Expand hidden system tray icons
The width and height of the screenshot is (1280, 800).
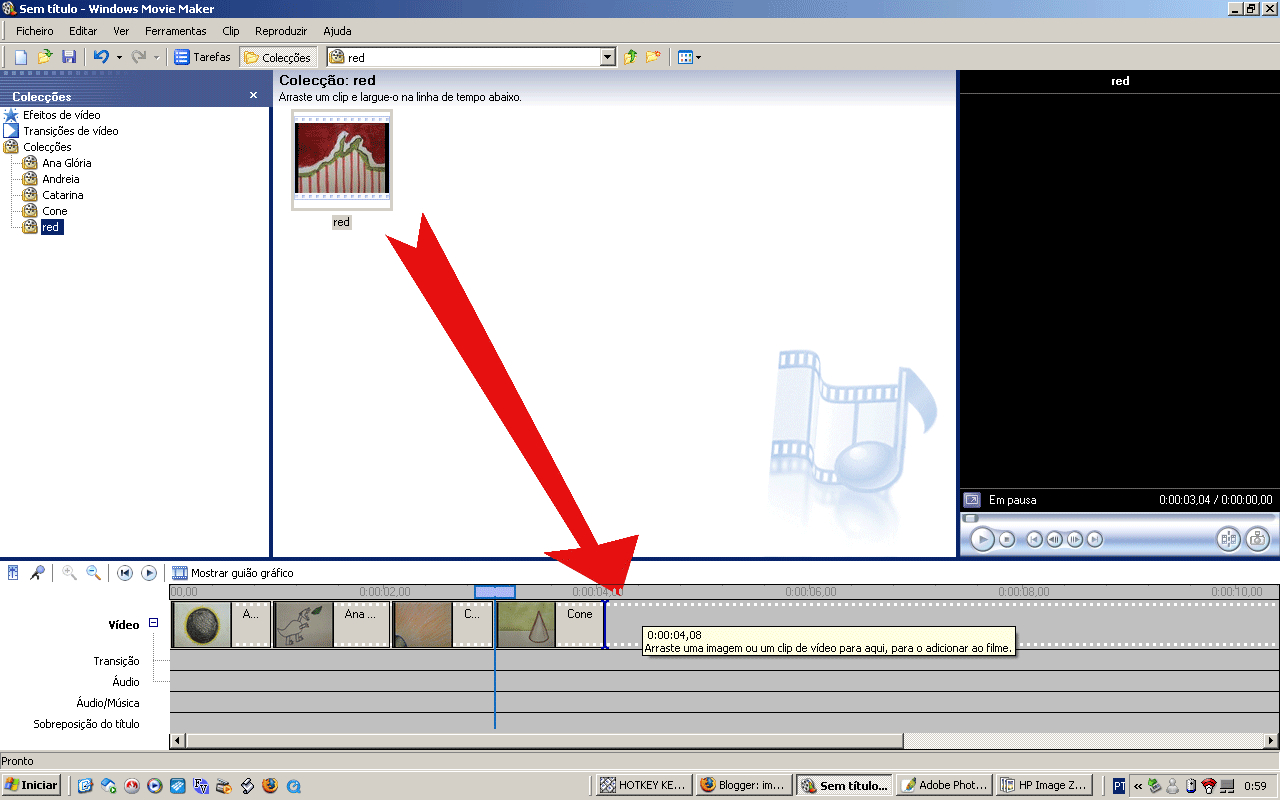1138,785
